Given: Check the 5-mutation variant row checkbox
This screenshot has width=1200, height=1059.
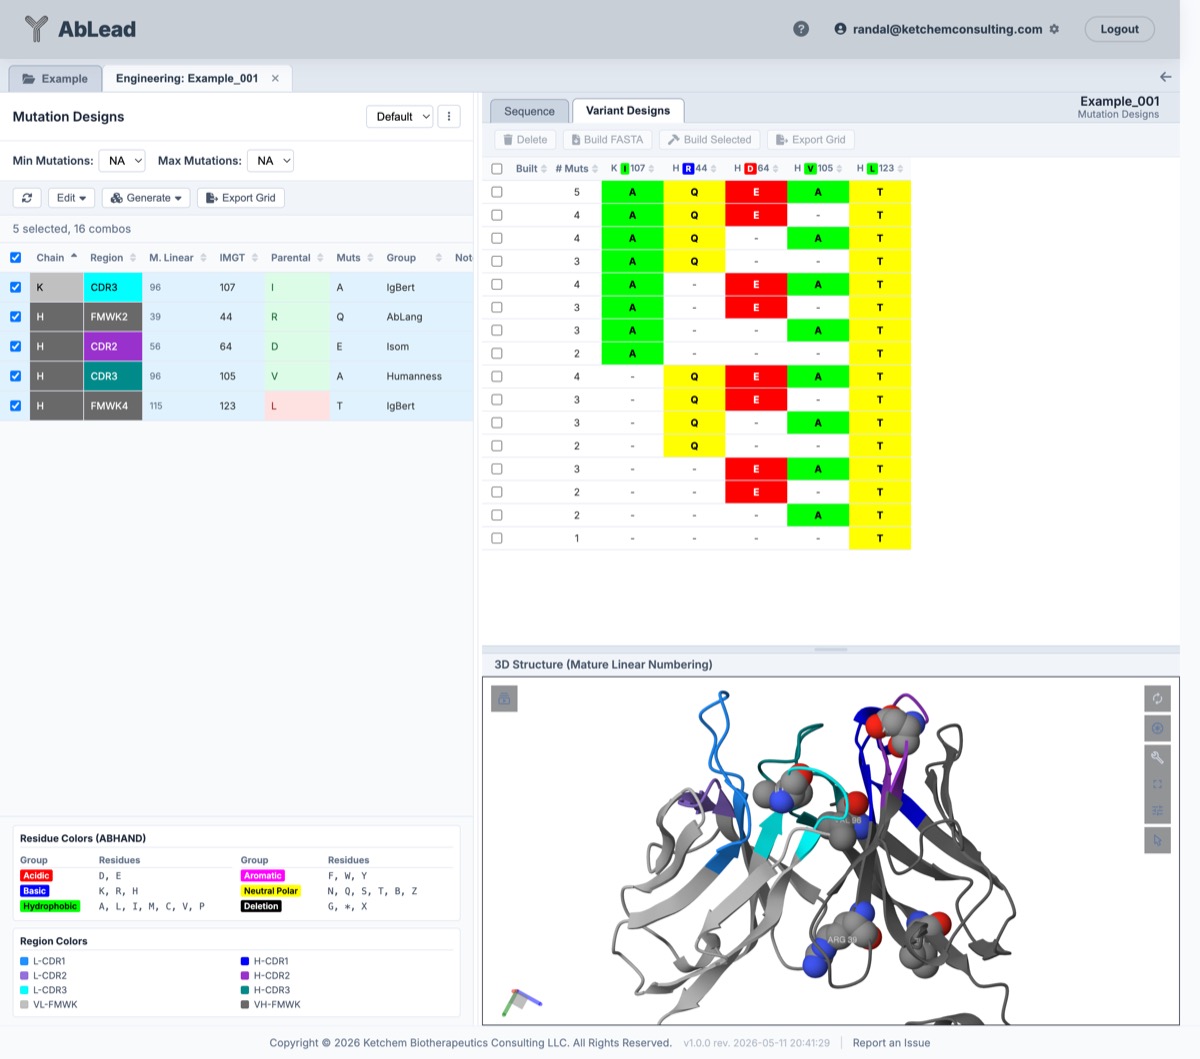Looking at the screenshot, I should pyautogui.click(x=497, y=192).
